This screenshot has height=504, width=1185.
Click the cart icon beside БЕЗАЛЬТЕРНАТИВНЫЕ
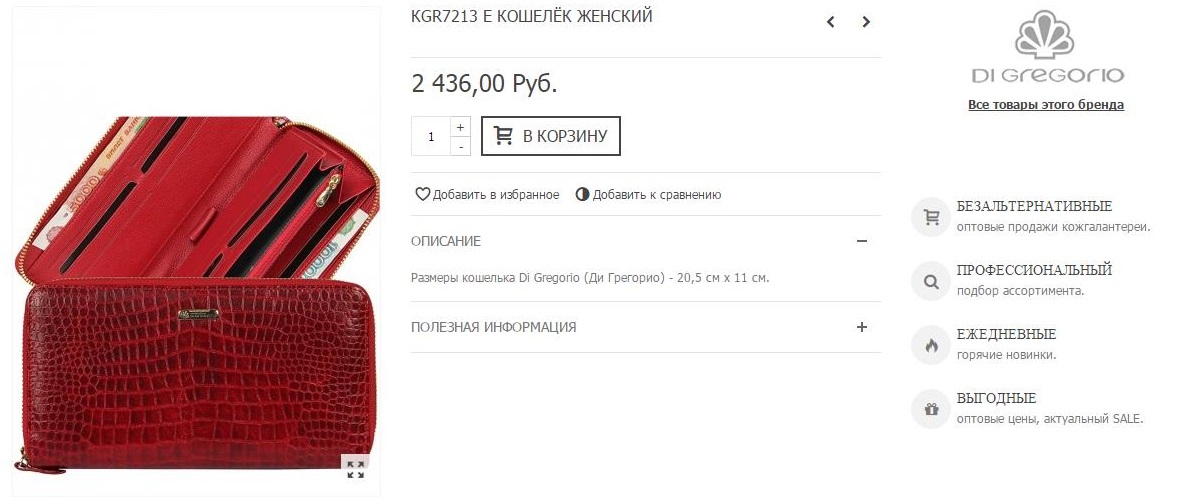(x=930, y=217)
